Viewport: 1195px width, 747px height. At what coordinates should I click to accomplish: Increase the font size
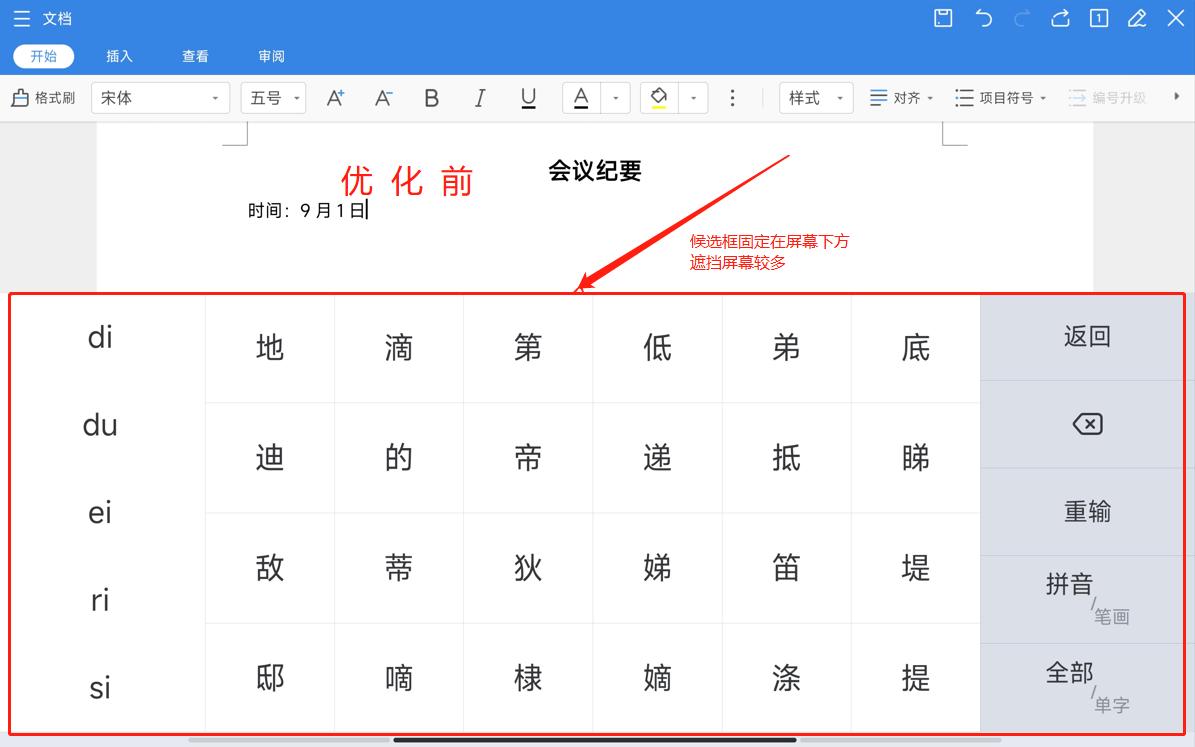(335, 97)
